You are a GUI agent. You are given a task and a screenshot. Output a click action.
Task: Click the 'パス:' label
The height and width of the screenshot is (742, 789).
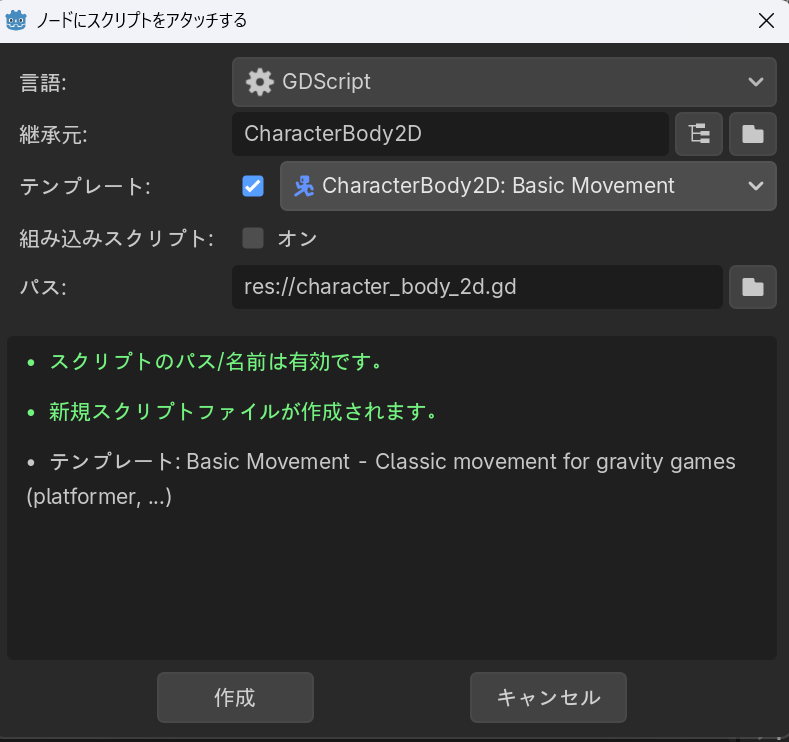(x=43, y=287)
